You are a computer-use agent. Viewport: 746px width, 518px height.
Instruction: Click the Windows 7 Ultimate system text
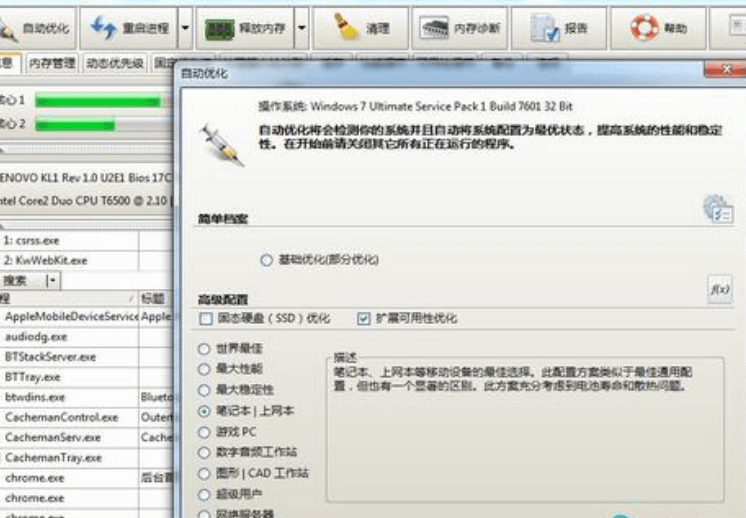click(x=415, y=107)
